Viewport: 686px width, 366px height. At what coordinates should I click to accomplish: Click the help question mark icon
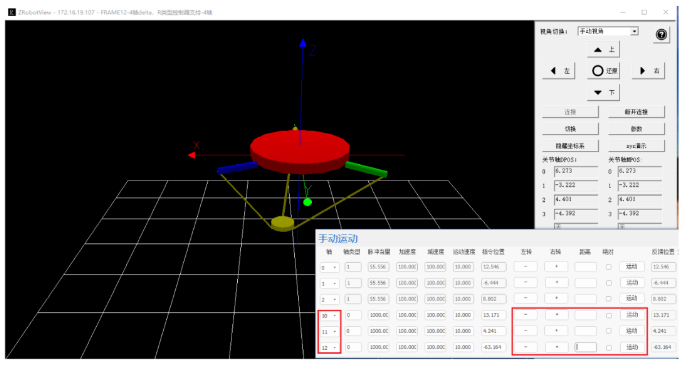click(x=661, y=34)
